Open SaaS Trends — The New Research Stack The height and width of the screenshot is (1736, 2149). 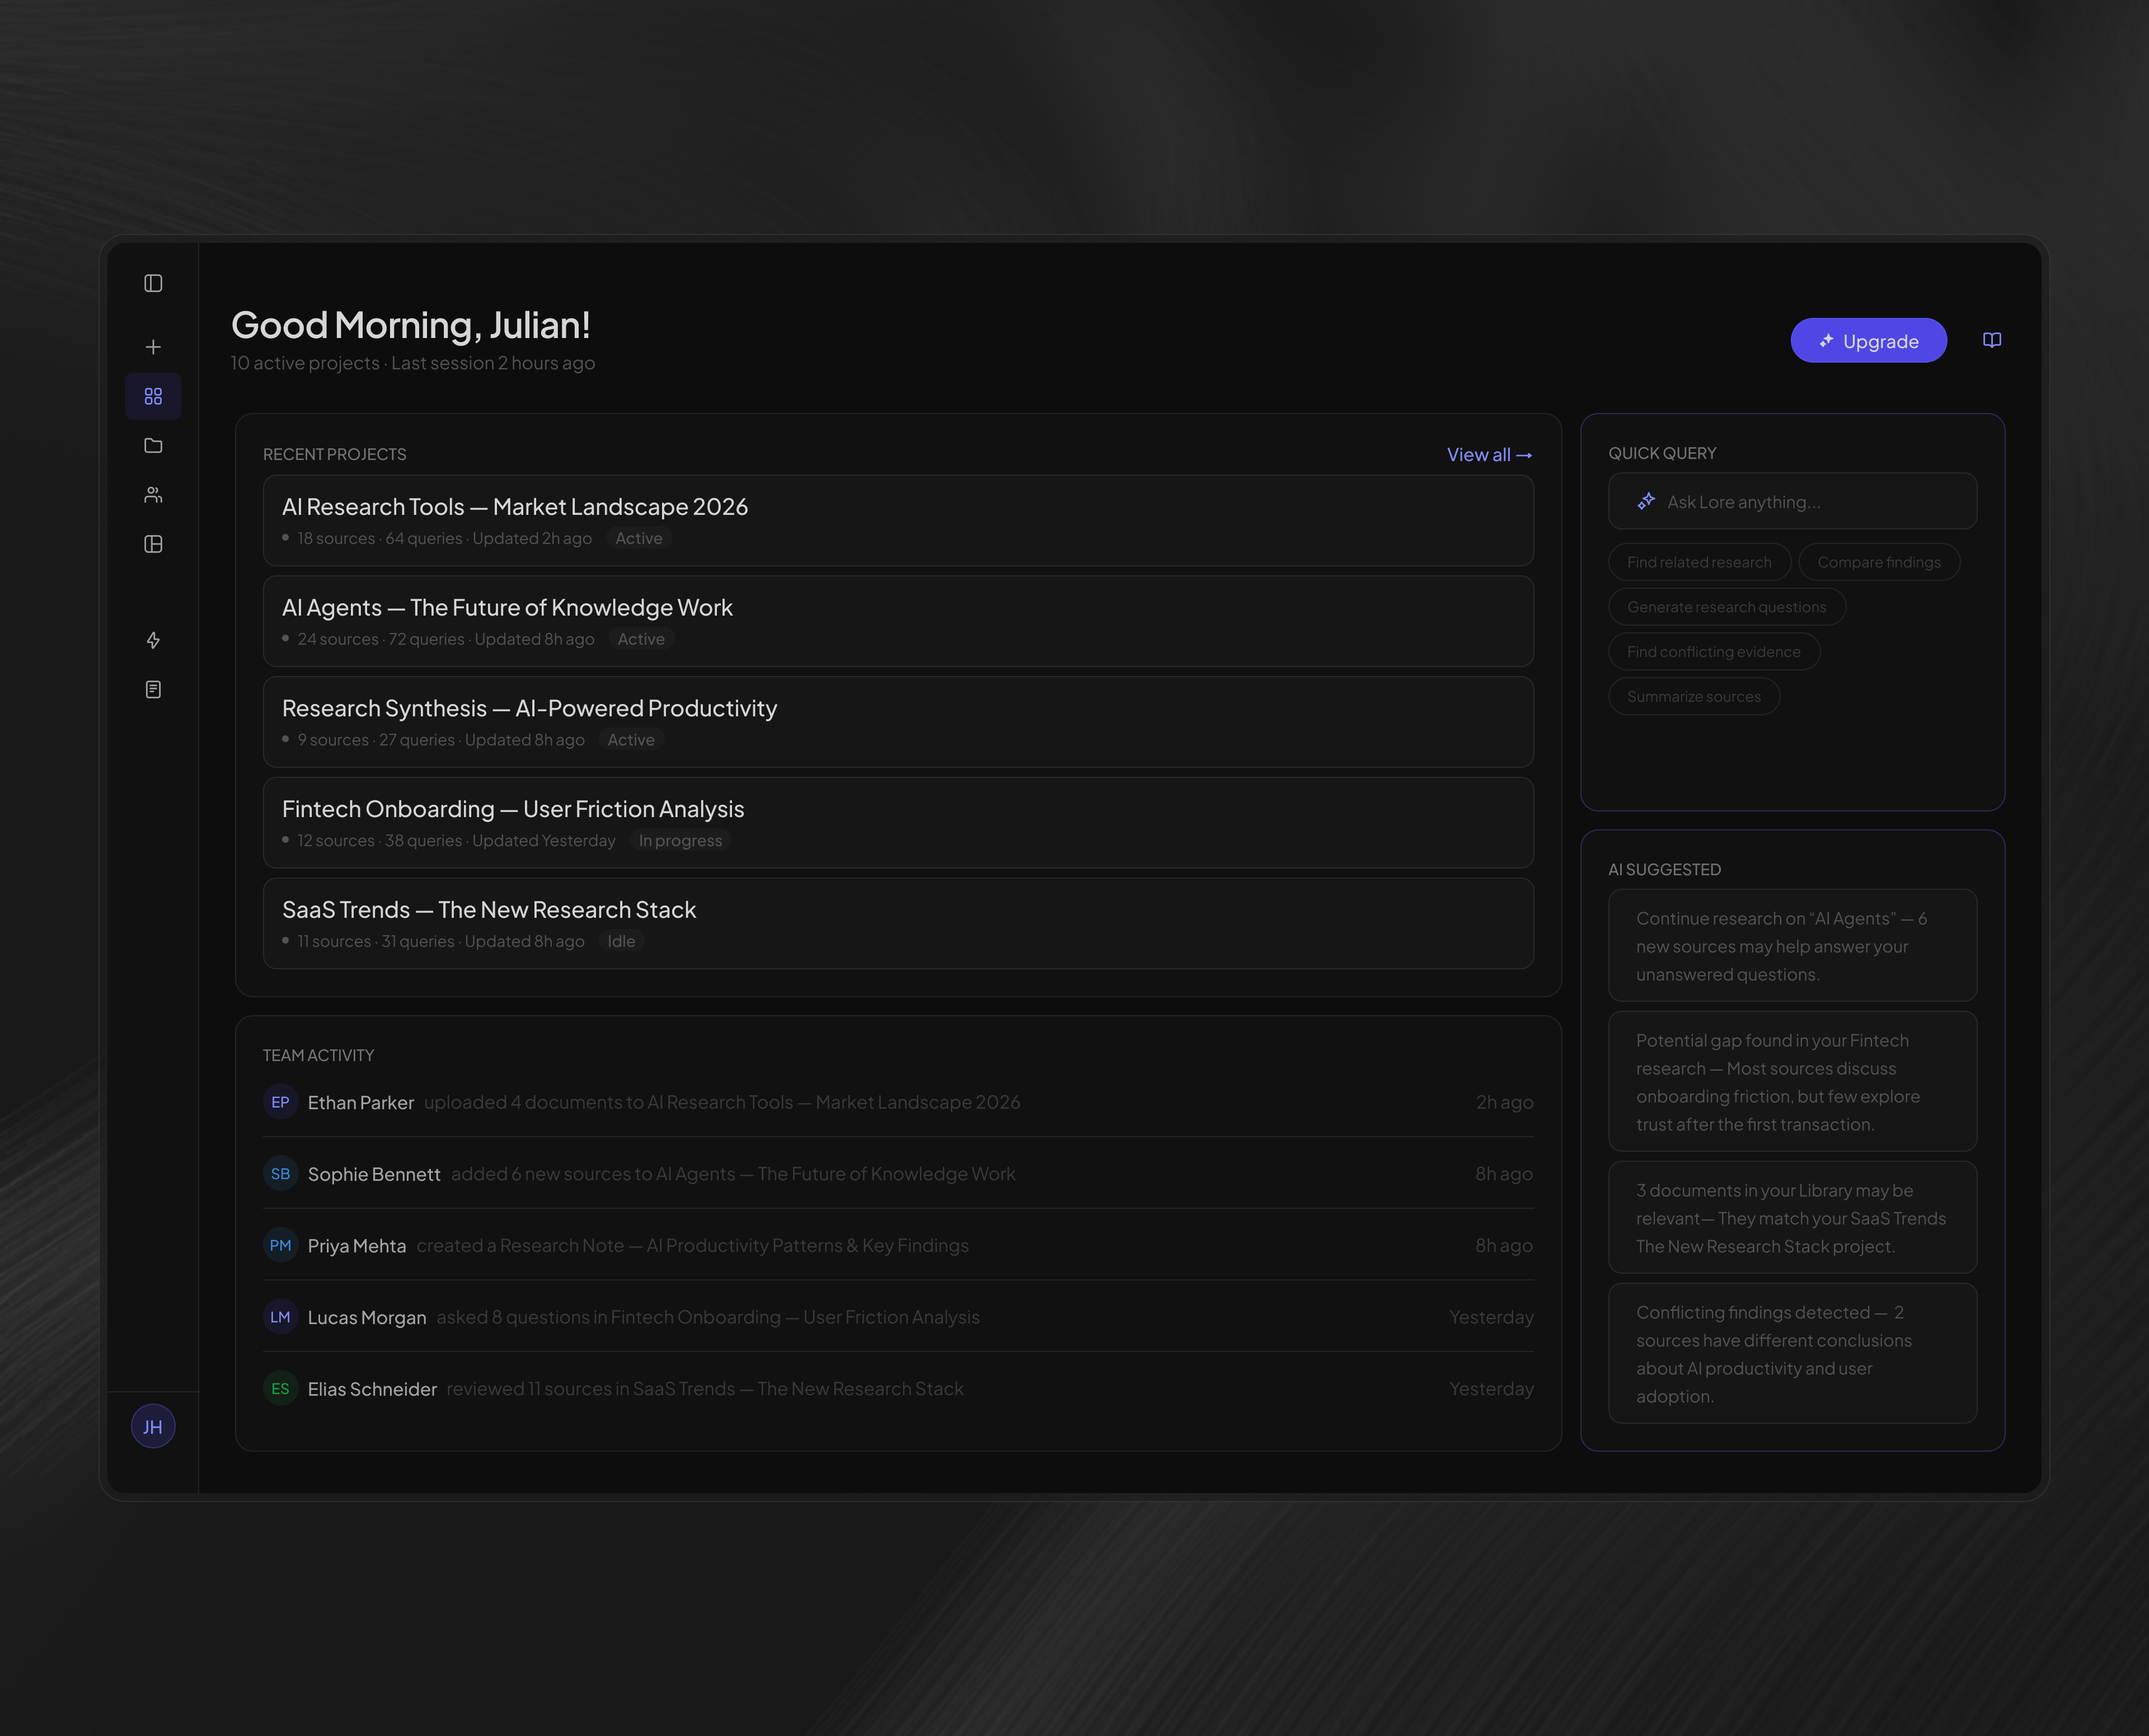coord(898,924)
